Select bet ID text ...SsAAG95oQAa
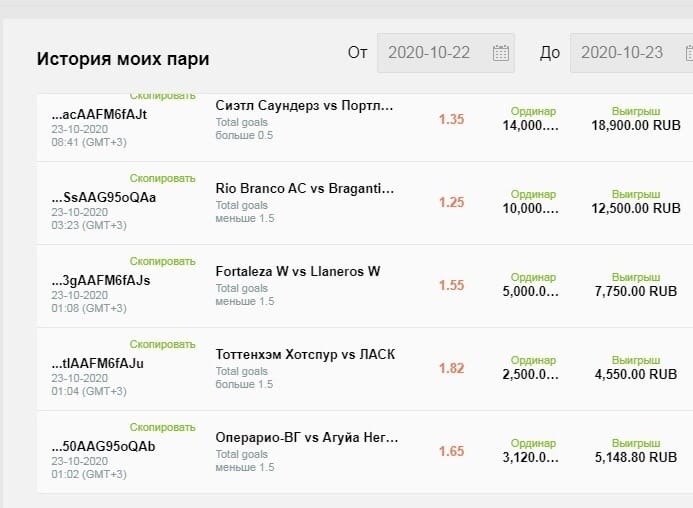This screenshot has width=693, height=508. click(103, 197)
